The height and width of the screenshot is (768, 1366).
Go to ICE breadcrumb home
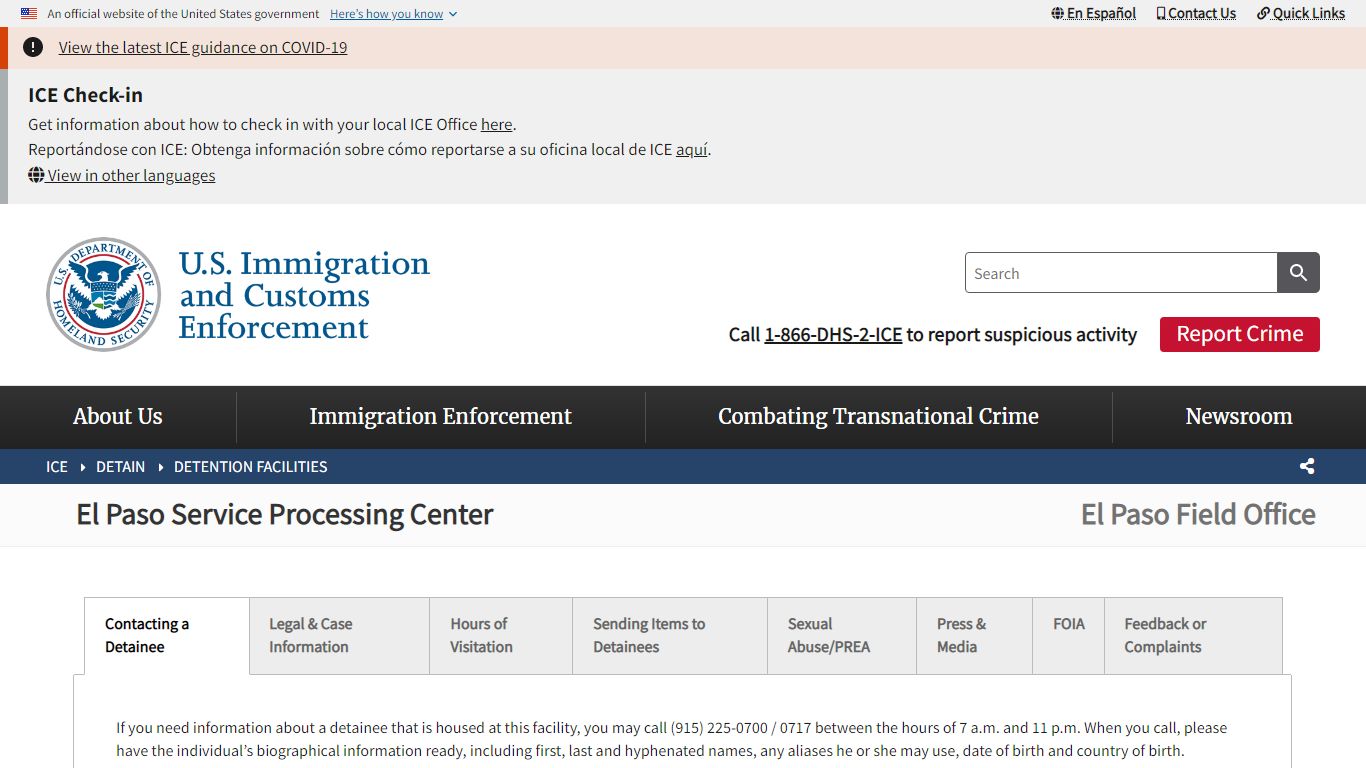(57, 467)
